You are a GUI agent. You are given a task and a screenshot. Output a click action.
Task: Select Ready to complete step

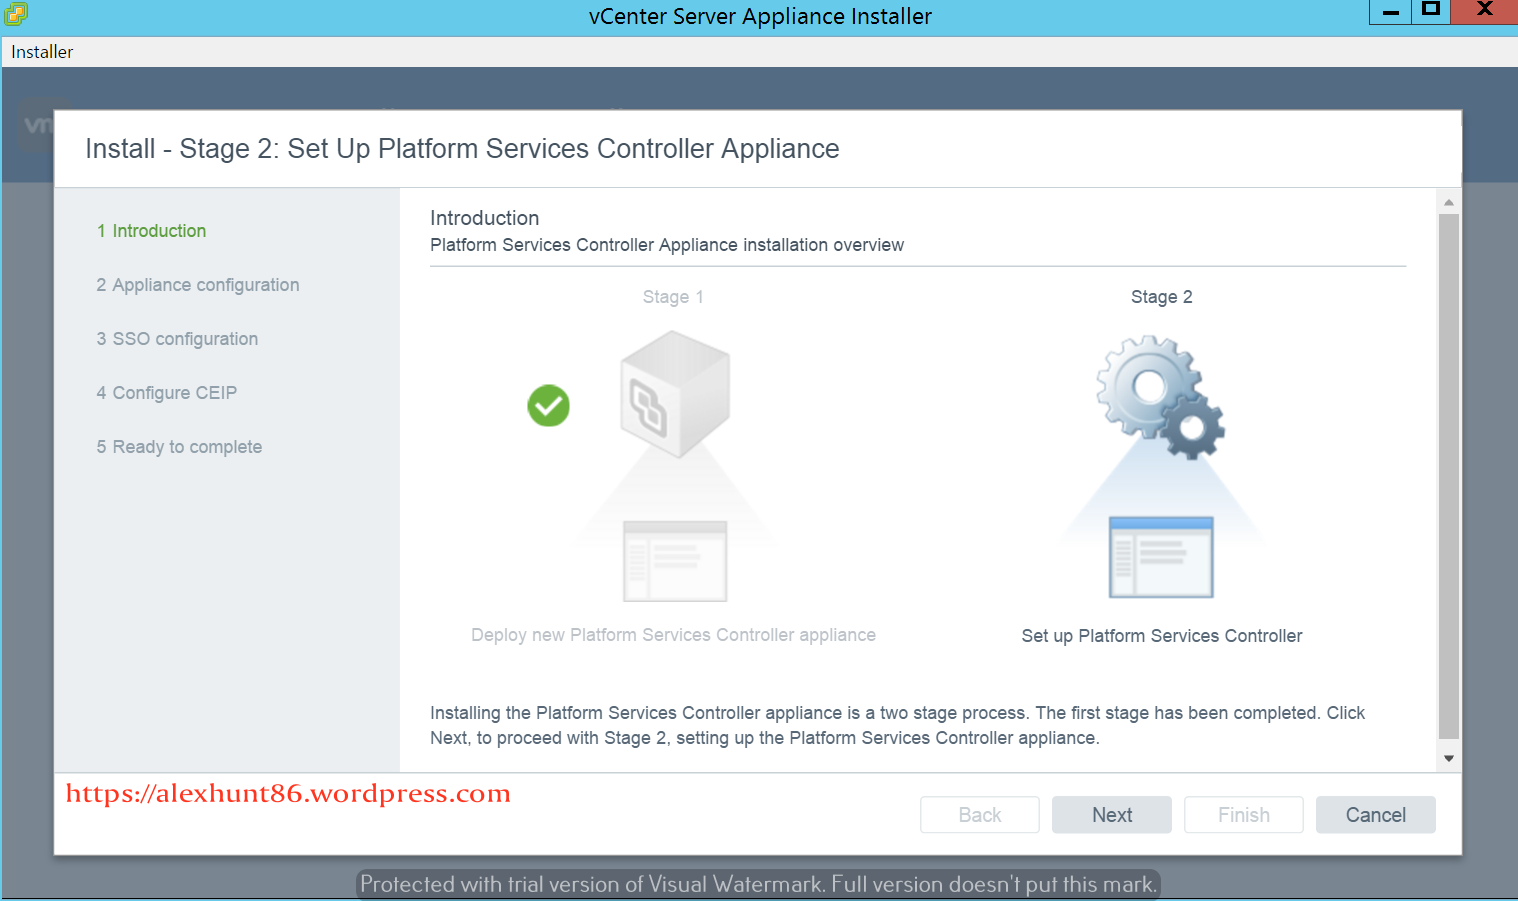187,447
